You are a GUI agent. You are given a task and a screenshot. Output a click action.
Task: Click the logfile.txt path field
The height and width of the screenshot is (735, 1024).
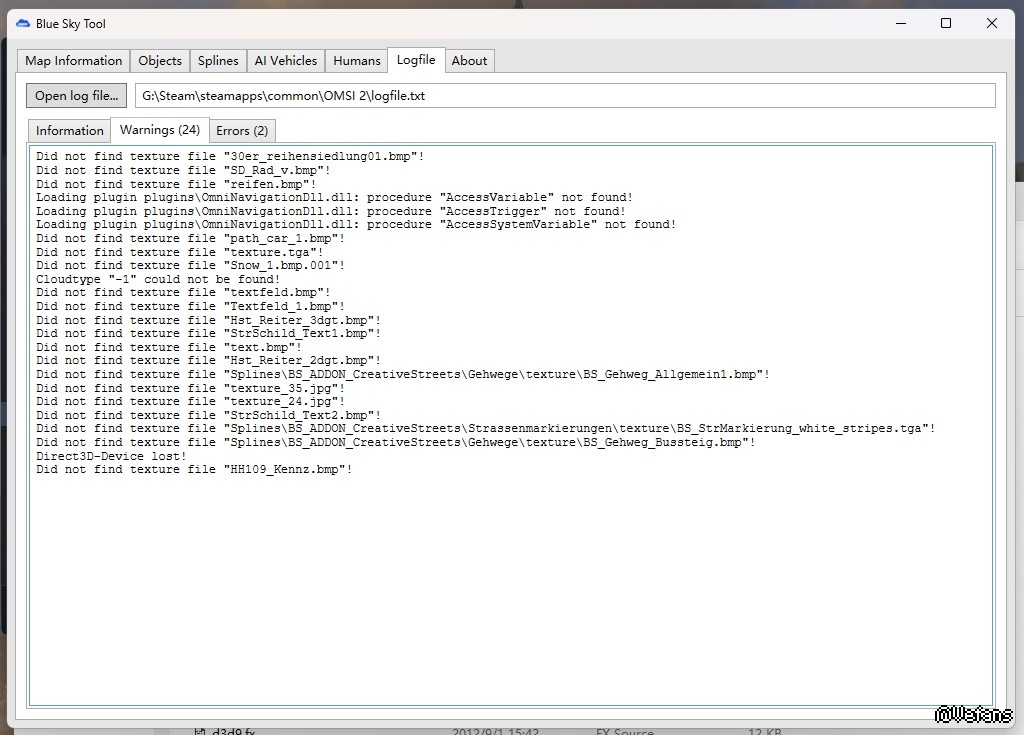(x=565, y=96)
